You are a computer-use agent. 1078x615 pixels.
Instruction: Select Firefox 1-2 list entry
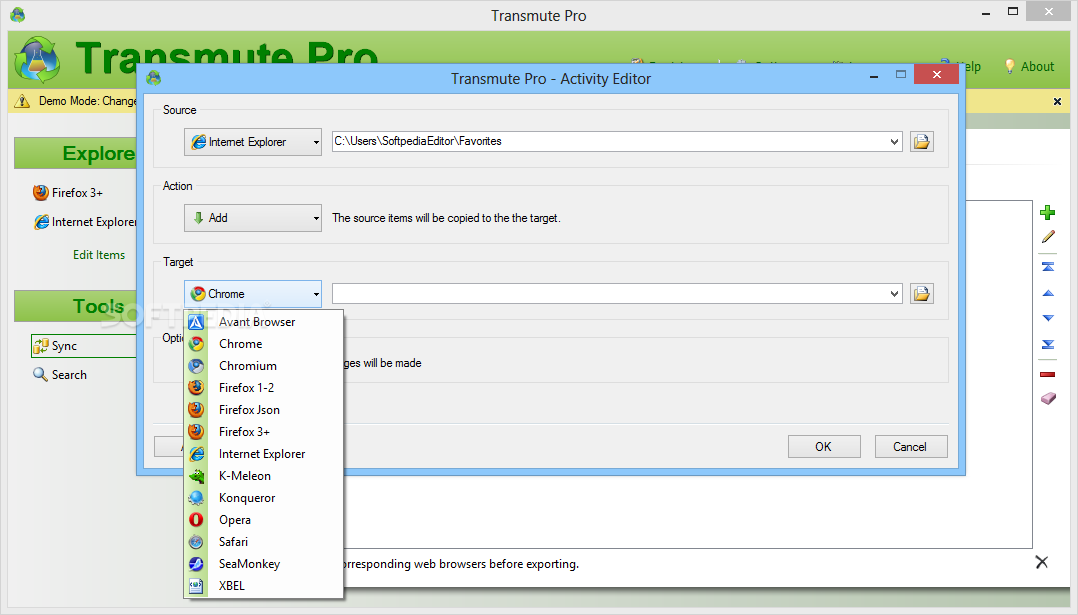pyautogui.click(x=263, y=388)
